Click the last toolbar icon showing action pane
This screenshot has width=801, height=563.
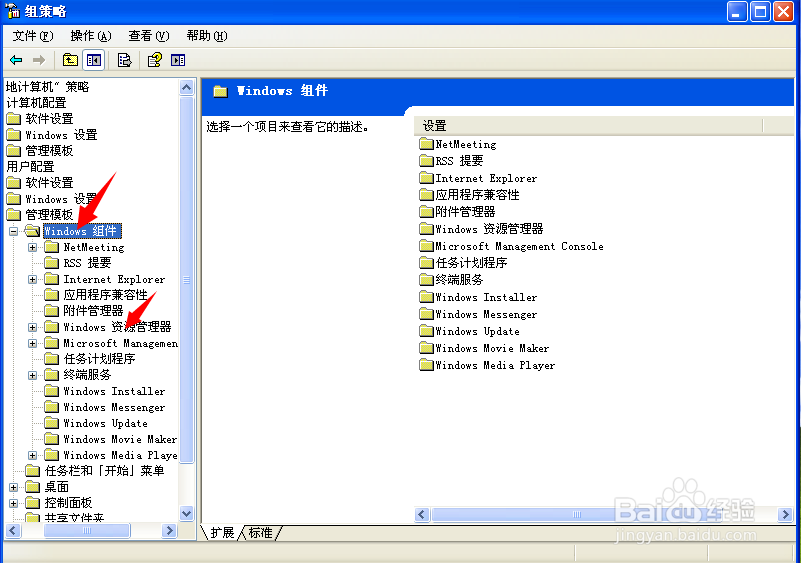pos(178,60)
